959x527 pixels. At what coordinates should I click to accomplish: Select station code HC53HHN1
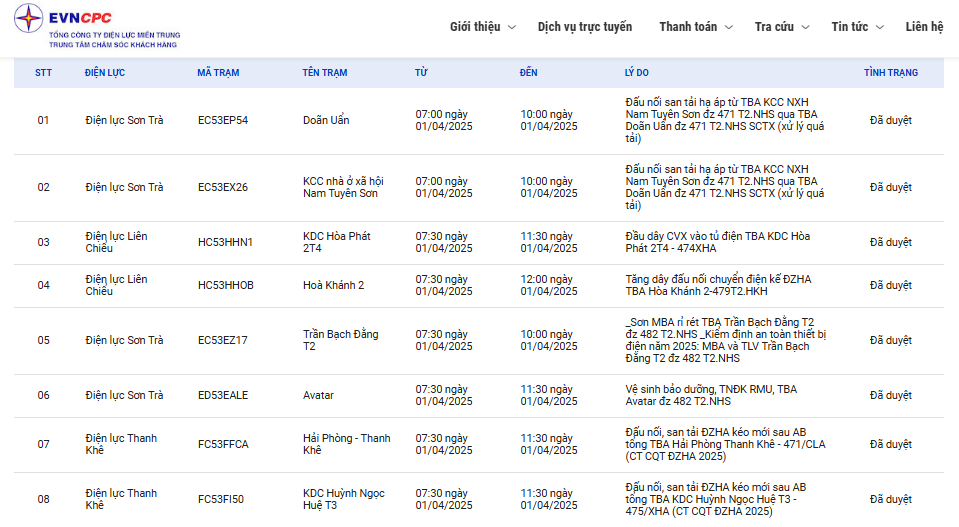[x=225, y=242]
